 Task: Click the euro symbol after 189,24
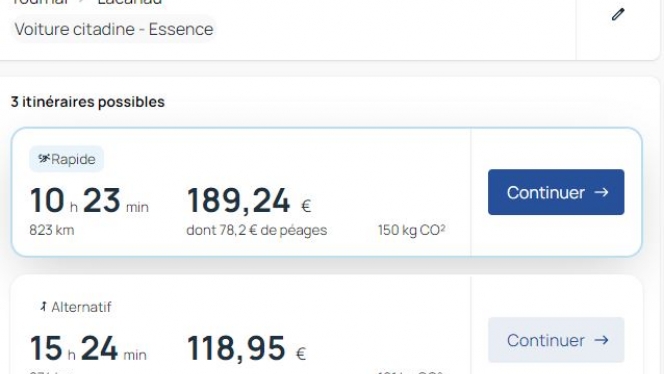(x=306, y=206)
